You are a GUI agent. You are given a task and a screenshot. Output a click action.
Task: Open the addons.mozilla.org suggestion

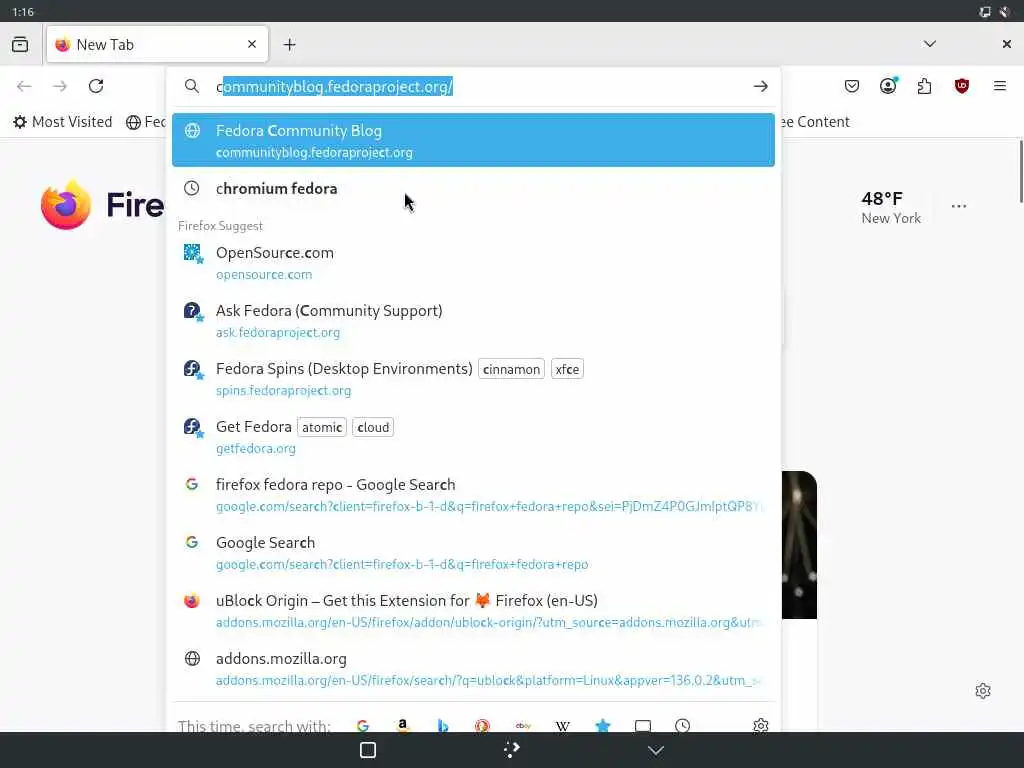[473, 669]
